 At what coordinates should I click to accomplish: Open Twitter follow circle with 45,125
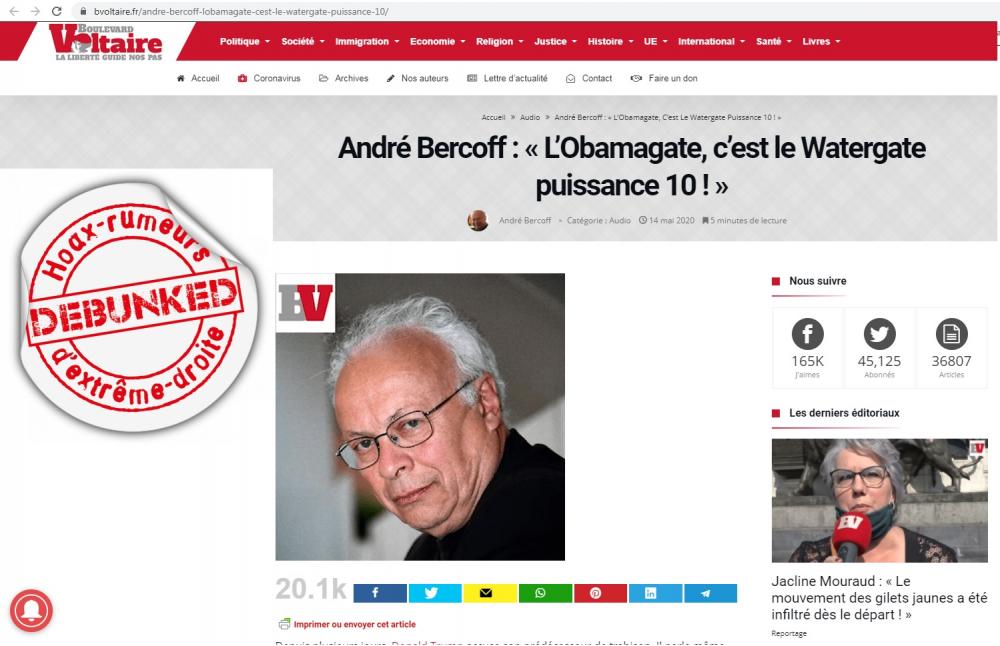(879, 334)
